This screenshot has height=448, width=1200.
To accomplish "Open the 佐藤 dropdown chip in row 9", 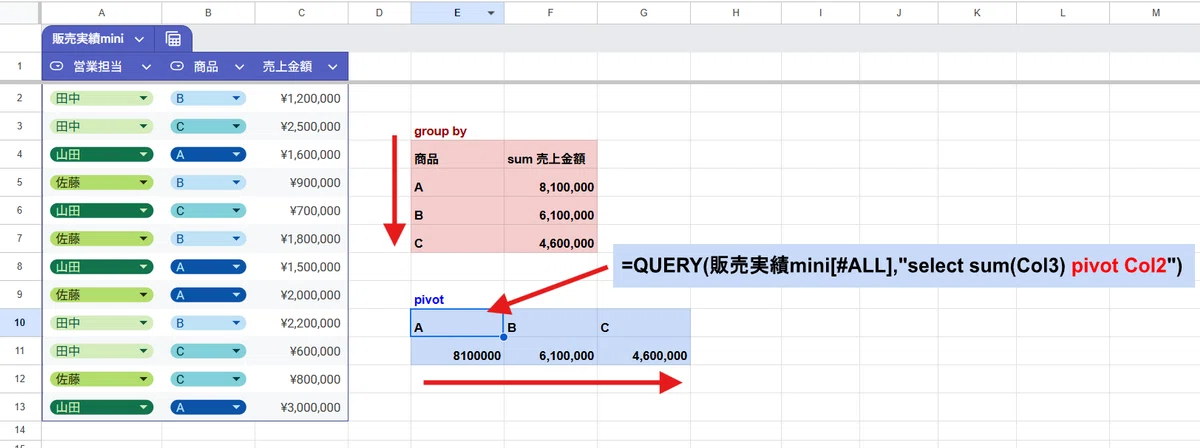I will [101, 295].
